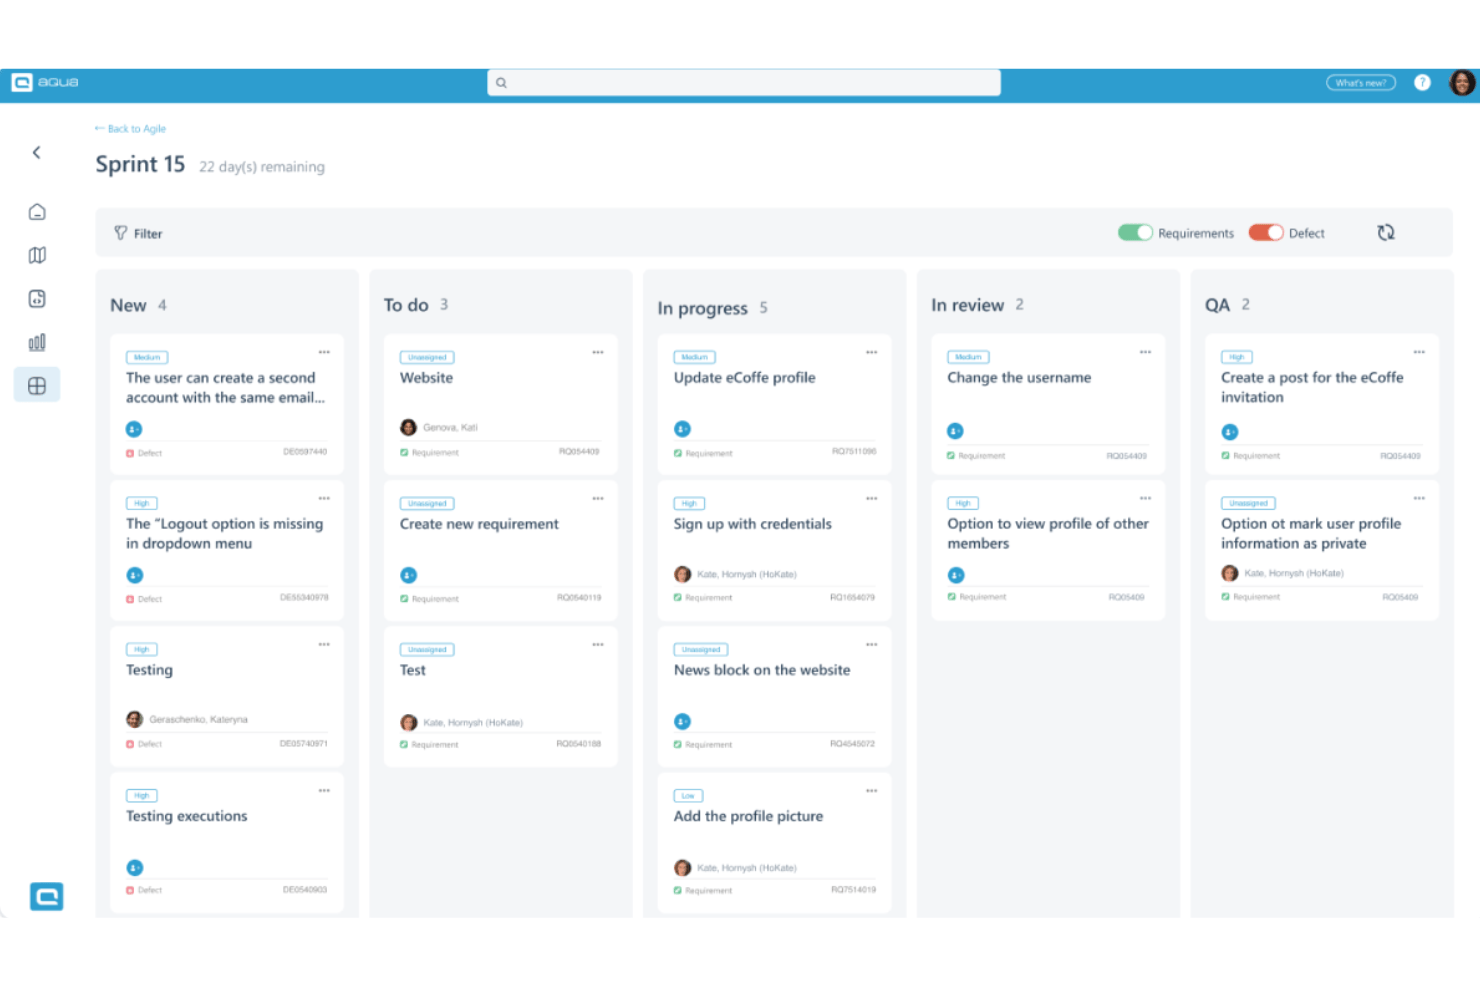
Task: Open the 'Testing executions' card title
Action: click(x=187, y=816)
